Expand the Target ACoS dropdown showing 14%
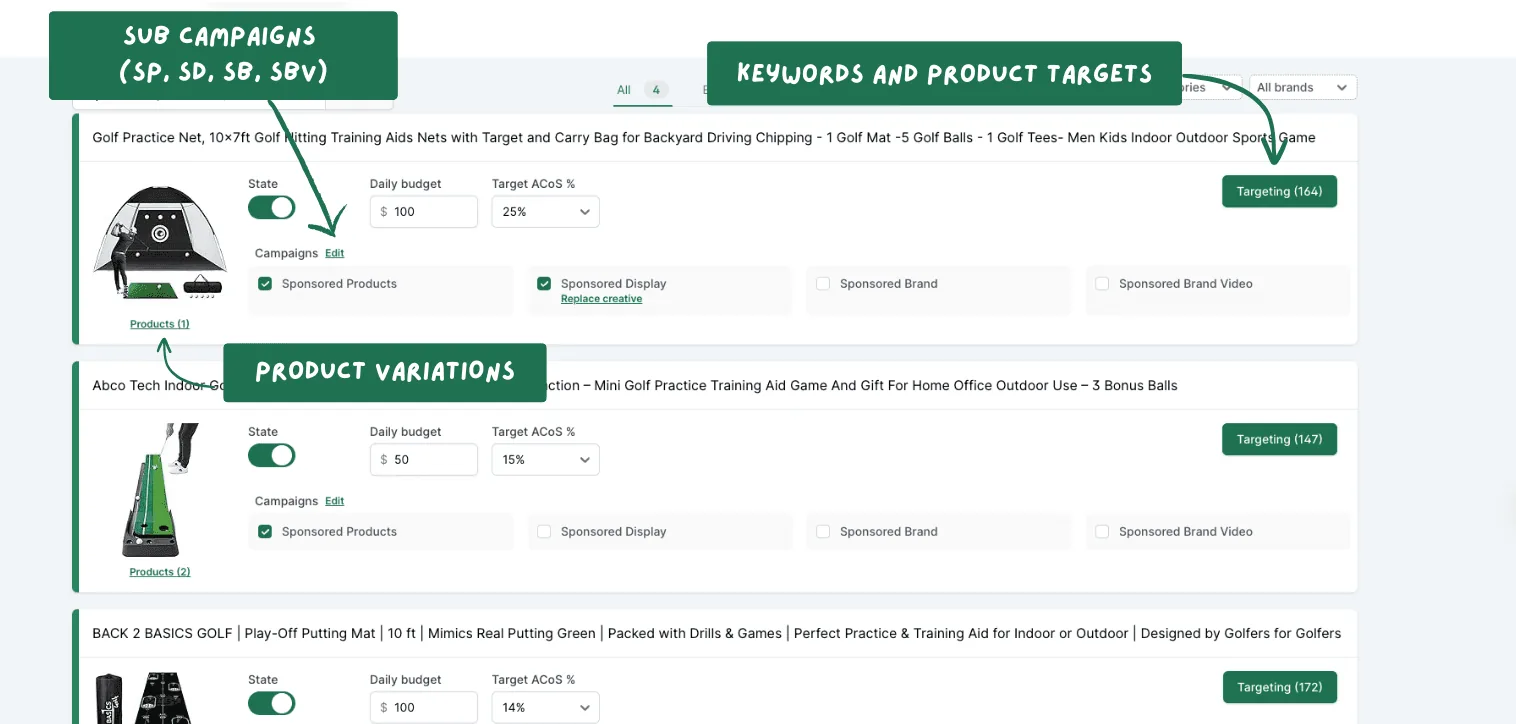This screenshot has width=1516, height=724. pyautogui.click(x=545, y=707)
